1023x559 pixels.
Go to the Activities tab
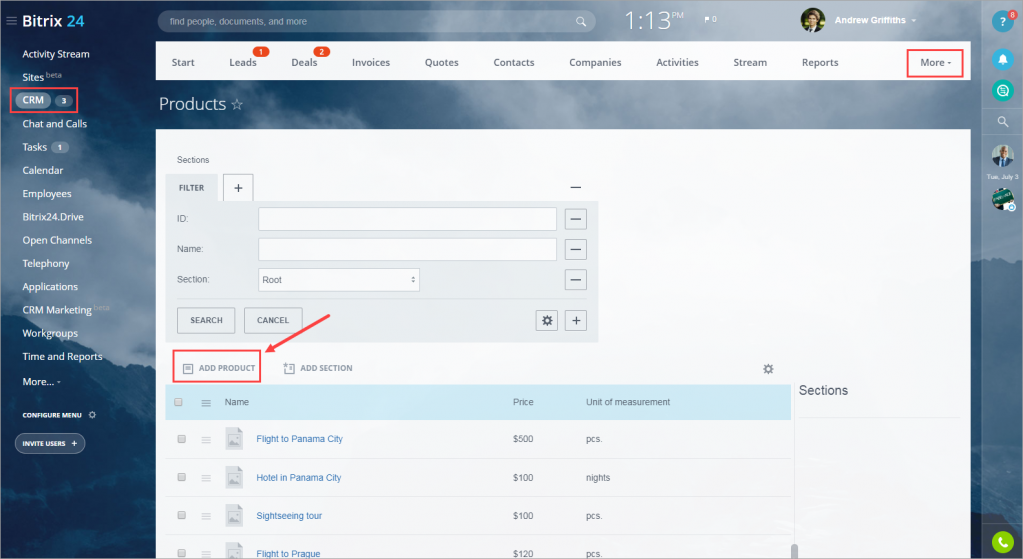point(677,63)
